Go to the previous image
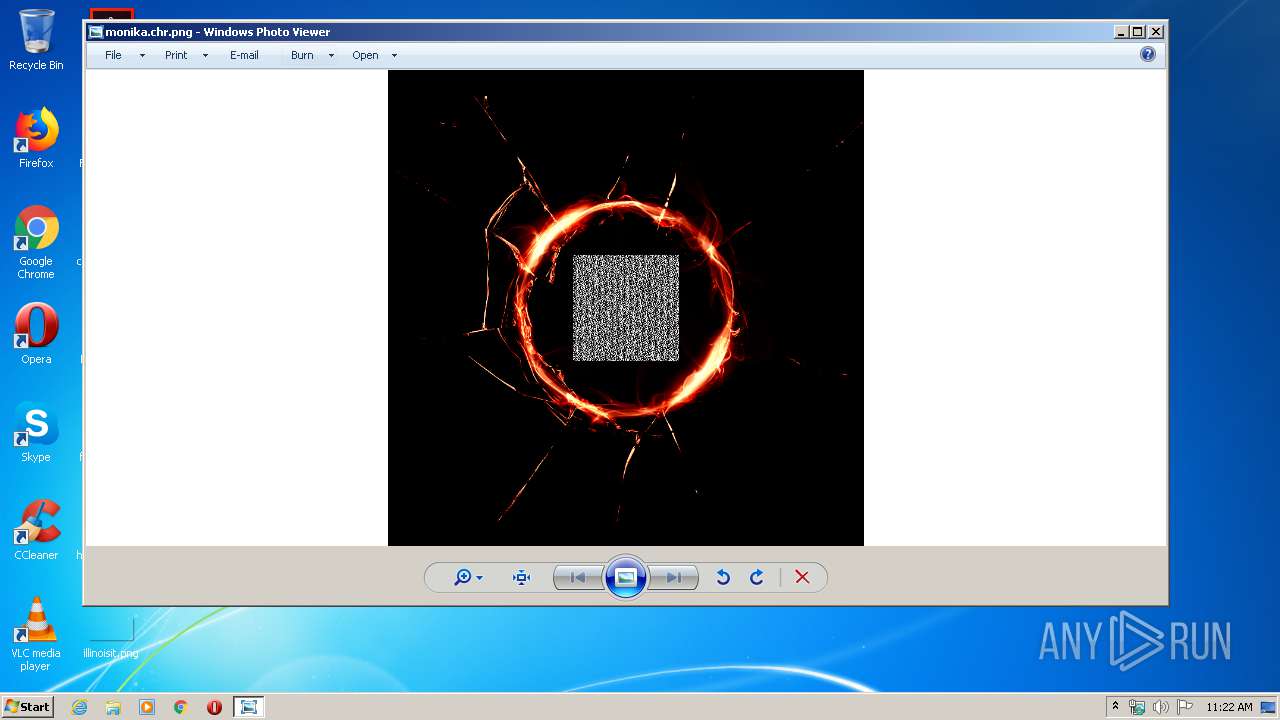The width and height of the screenshot is (1280, 720). click(x=578, y=577)
